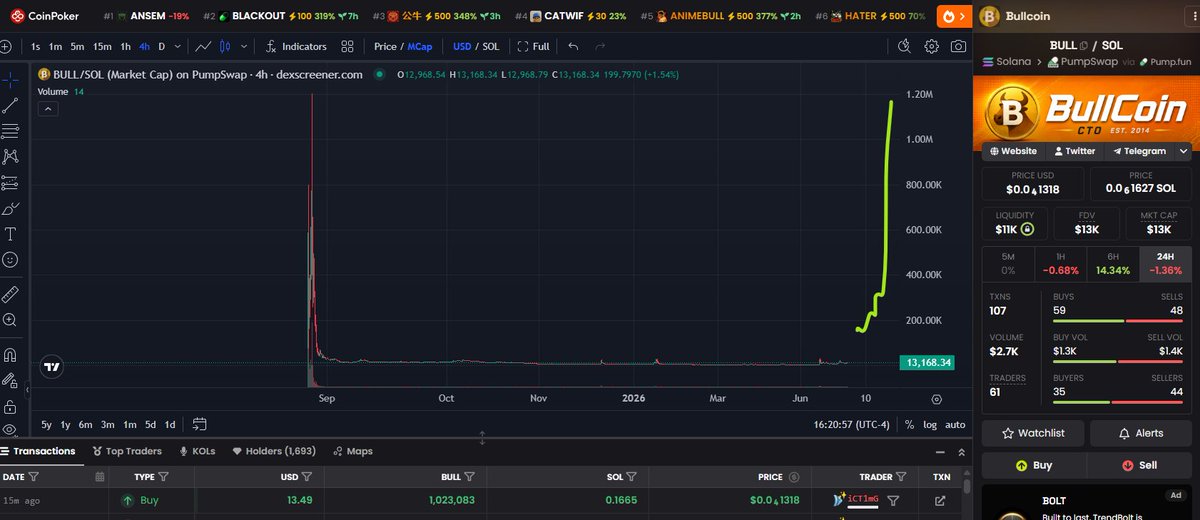The height and width of the screenshot is (520, 1200).
Task: Set chart currency to SOL
Action: pos(491,46)
